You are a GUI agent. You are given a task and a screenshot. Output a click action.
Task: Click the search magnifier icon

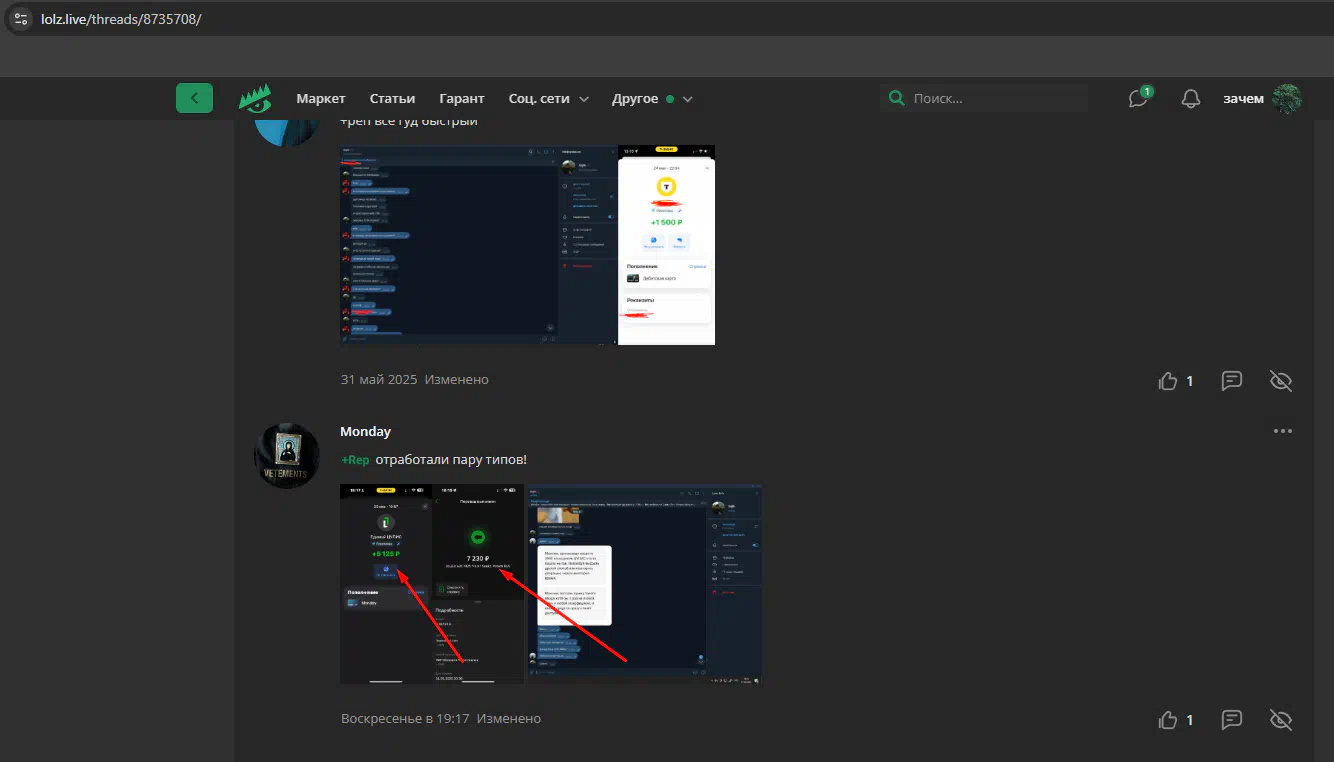tap(897, 99)
